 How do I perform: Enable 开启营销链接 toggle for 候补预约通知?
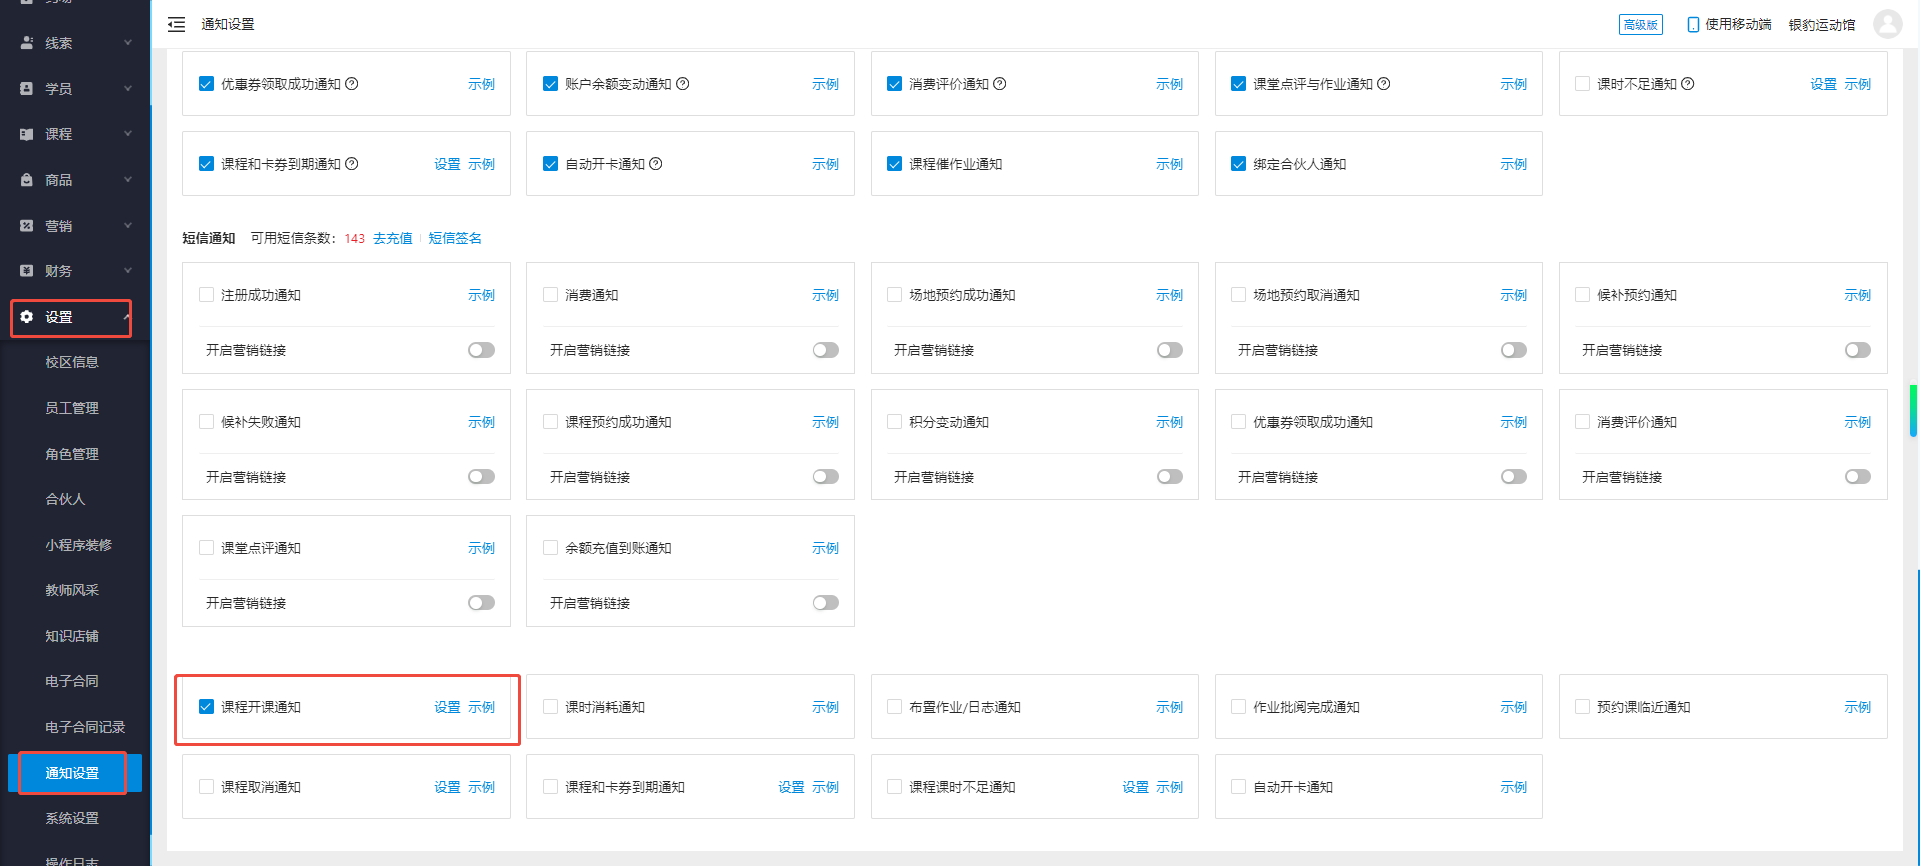click(x=1858, y=350)
